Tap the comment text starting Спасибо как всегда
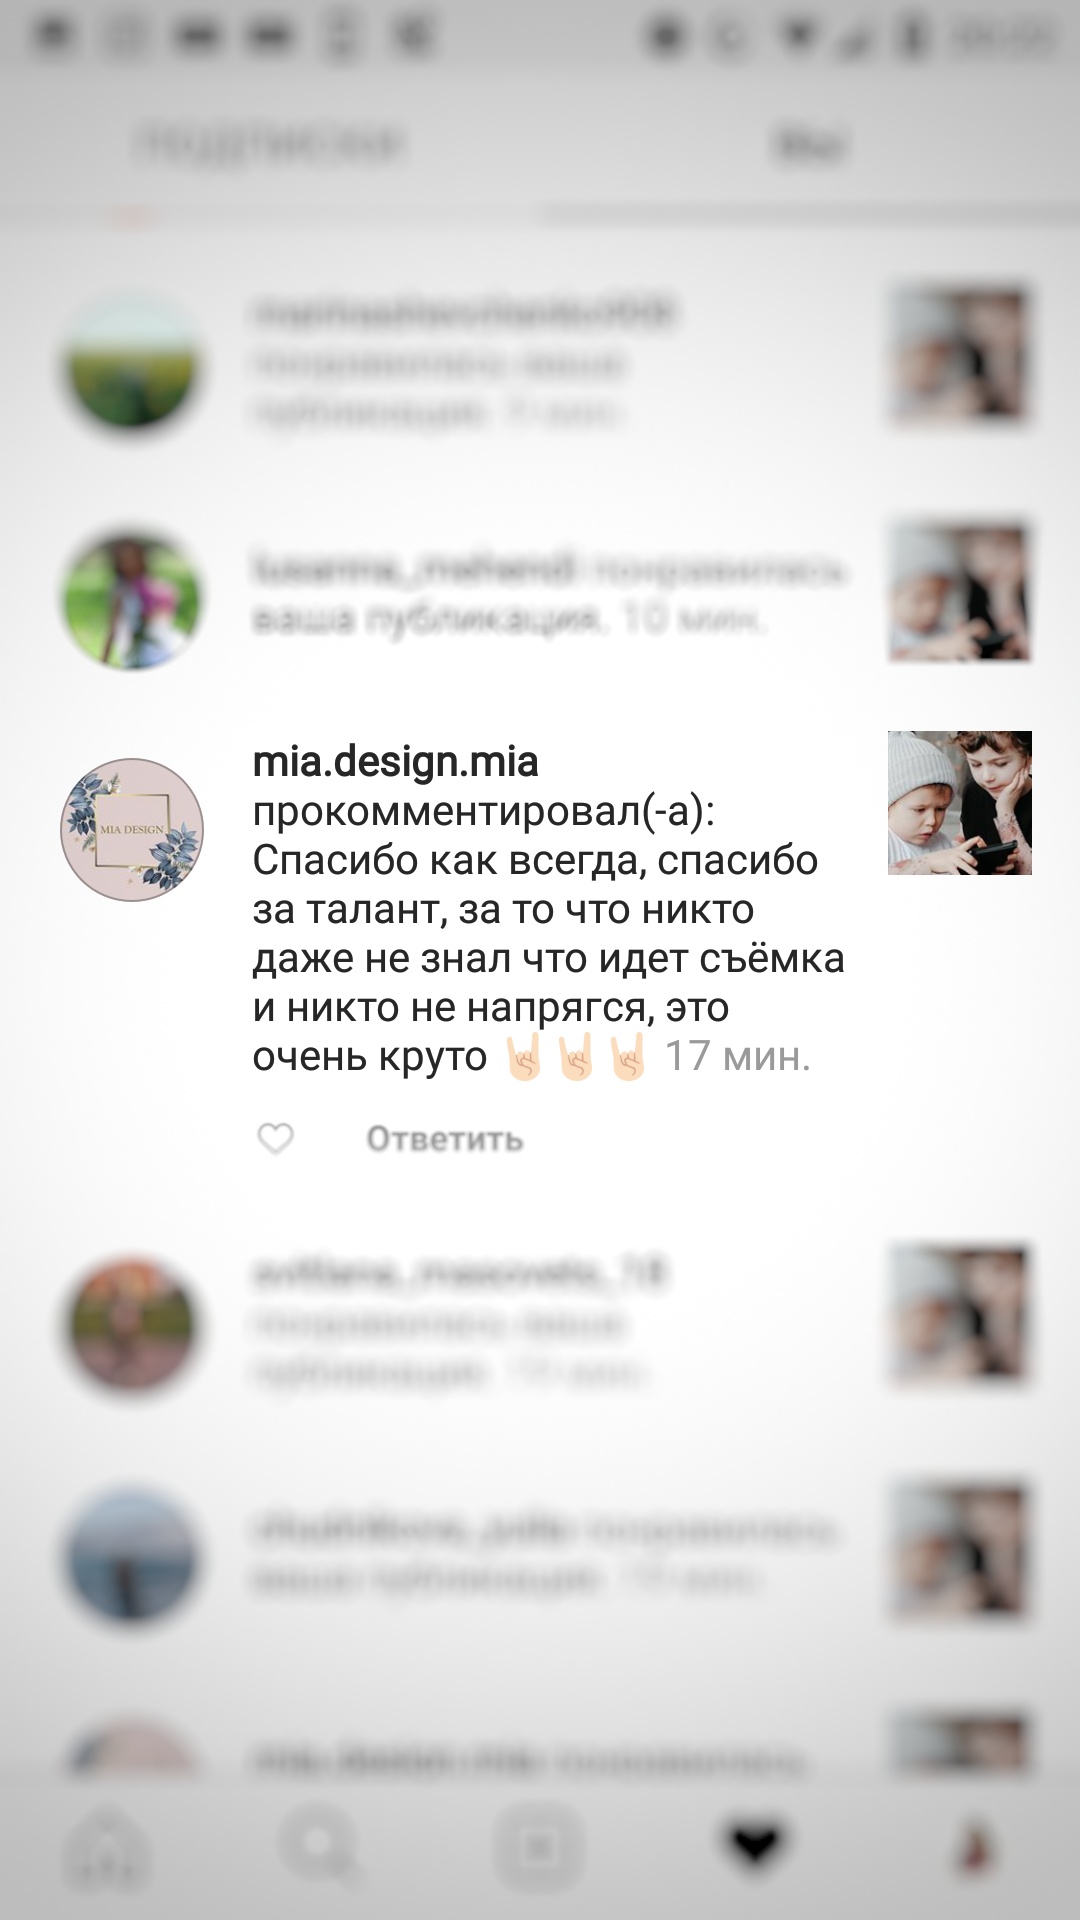 click(548, 958)
